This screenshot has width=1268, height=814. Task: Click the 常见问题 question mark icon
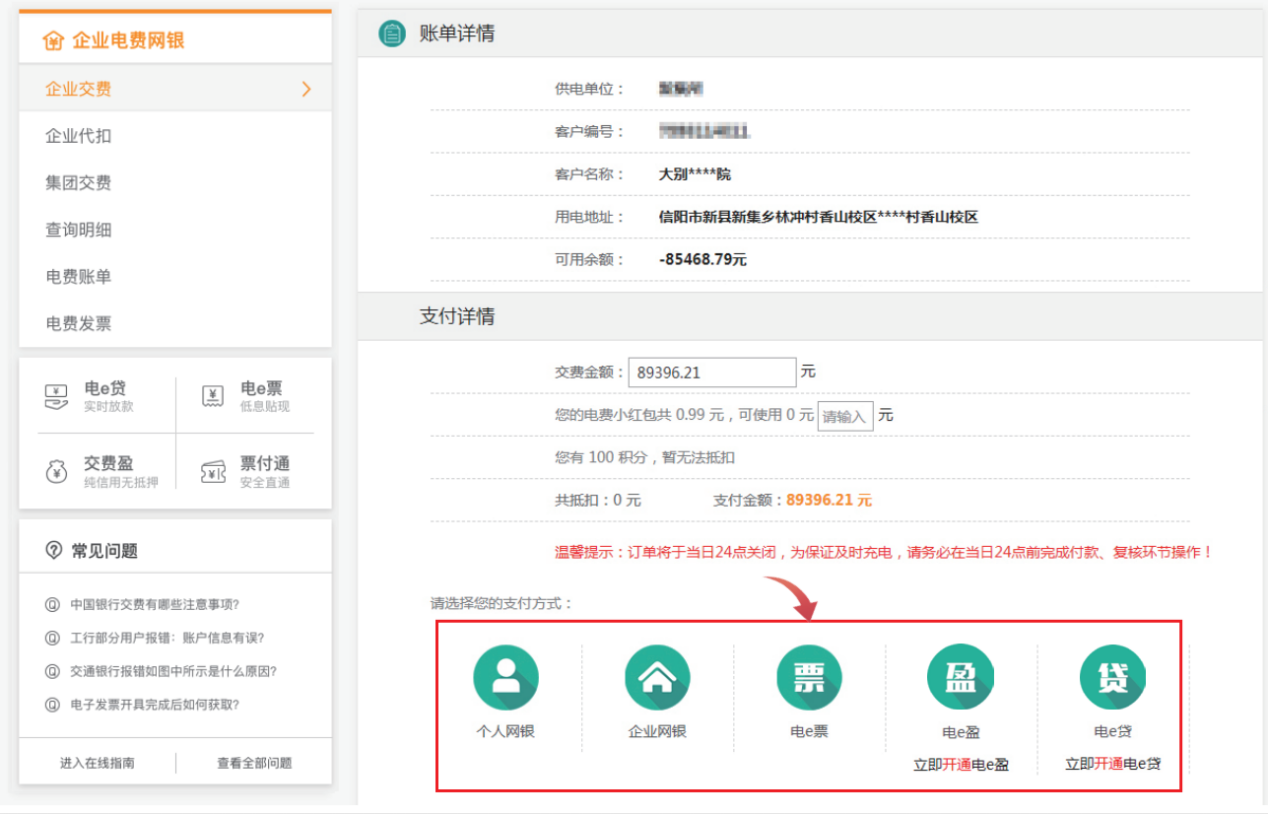point(54,550)
